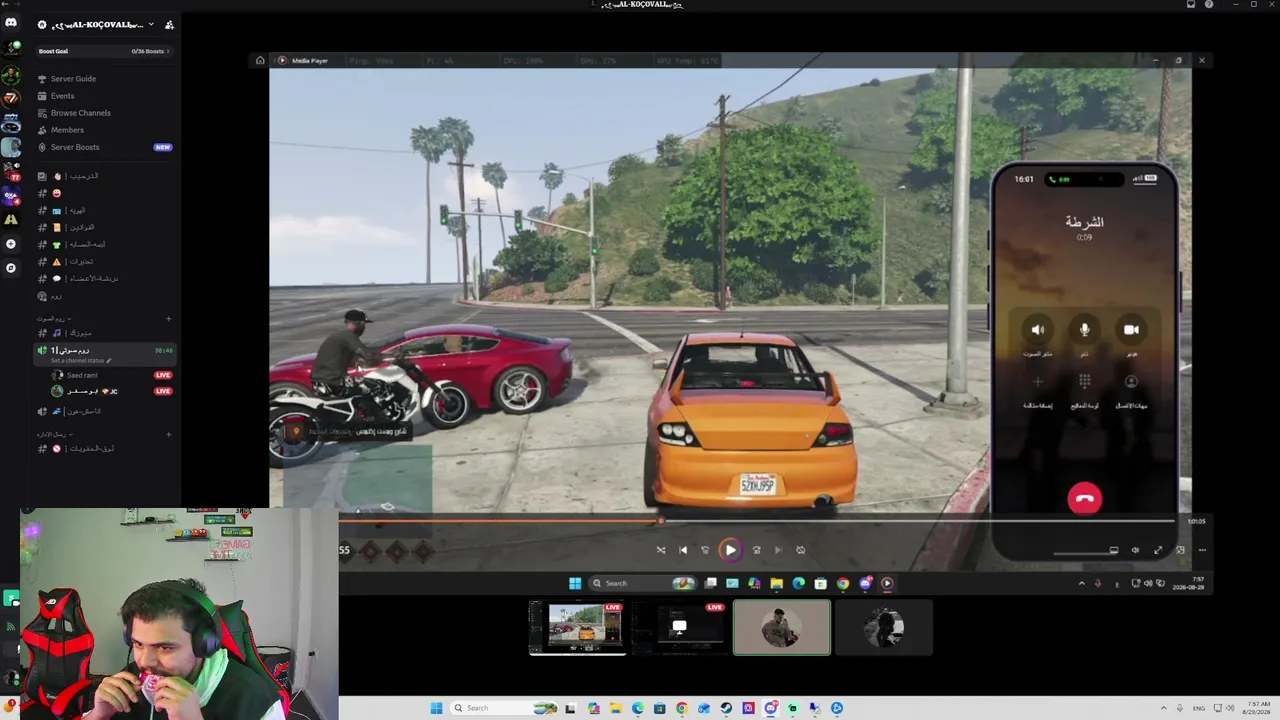The image size is (1280, 720).
Task: Collapse the روم الصوت channel category
Action: [x=52, y=319]
